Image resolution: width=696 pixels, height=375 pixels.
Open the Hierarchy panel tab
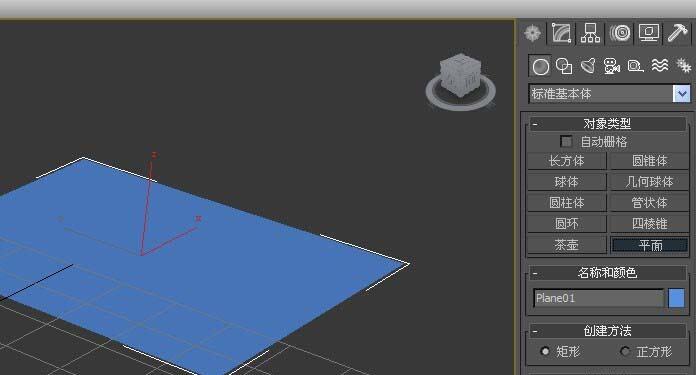pyautogui.click(x=590, y=33)
